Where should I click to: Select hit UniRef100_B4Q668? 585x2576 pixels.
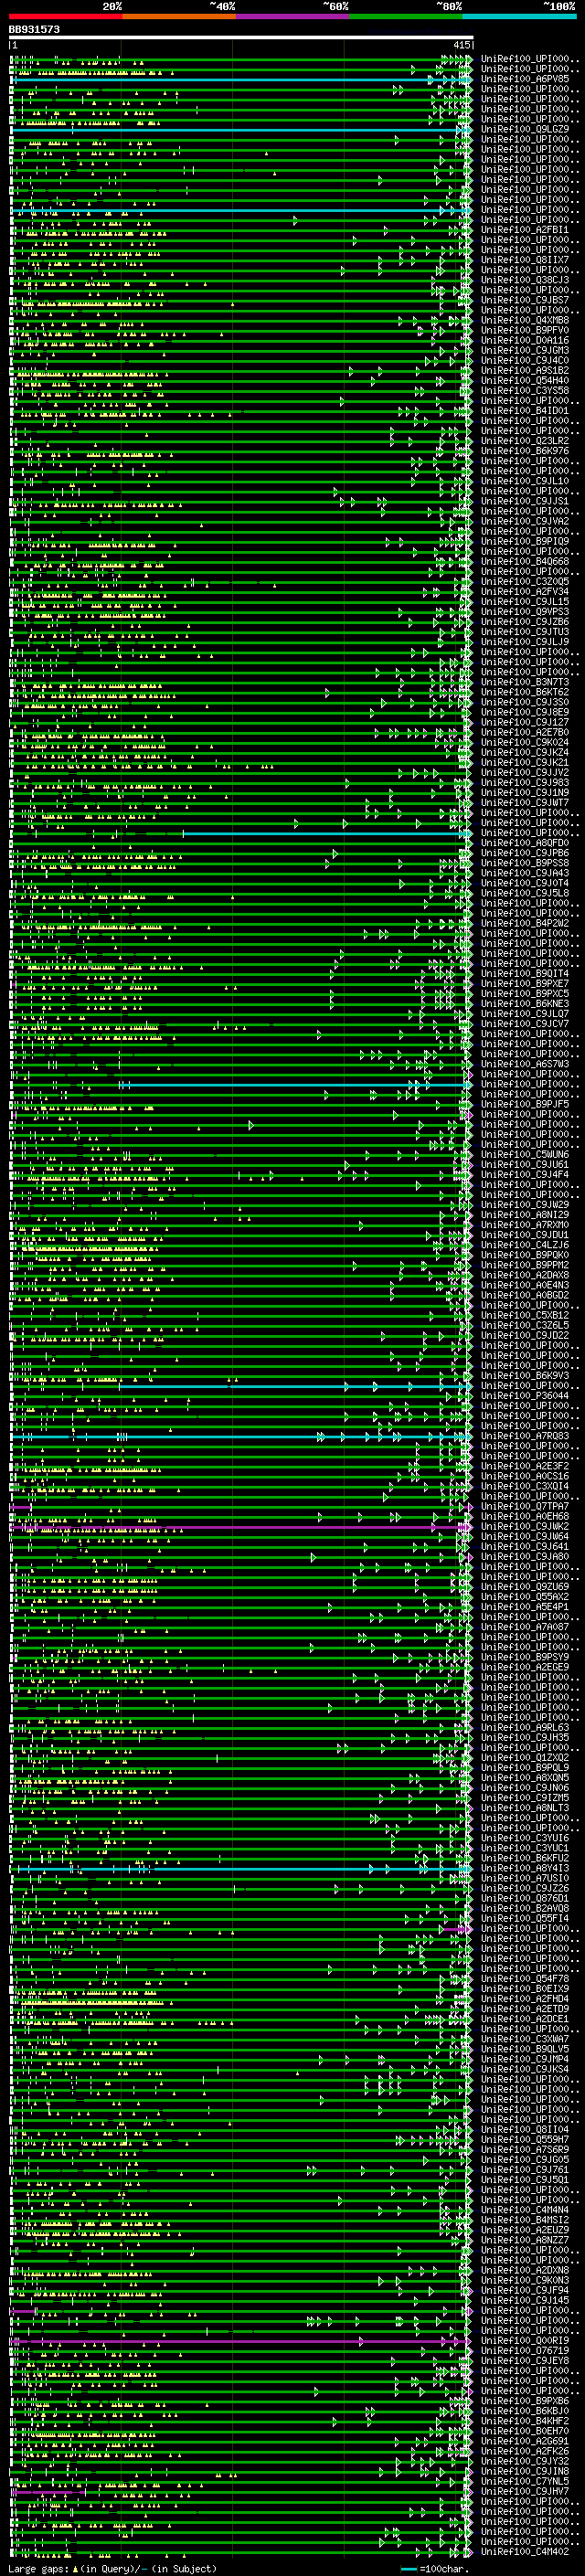[525, 561]
